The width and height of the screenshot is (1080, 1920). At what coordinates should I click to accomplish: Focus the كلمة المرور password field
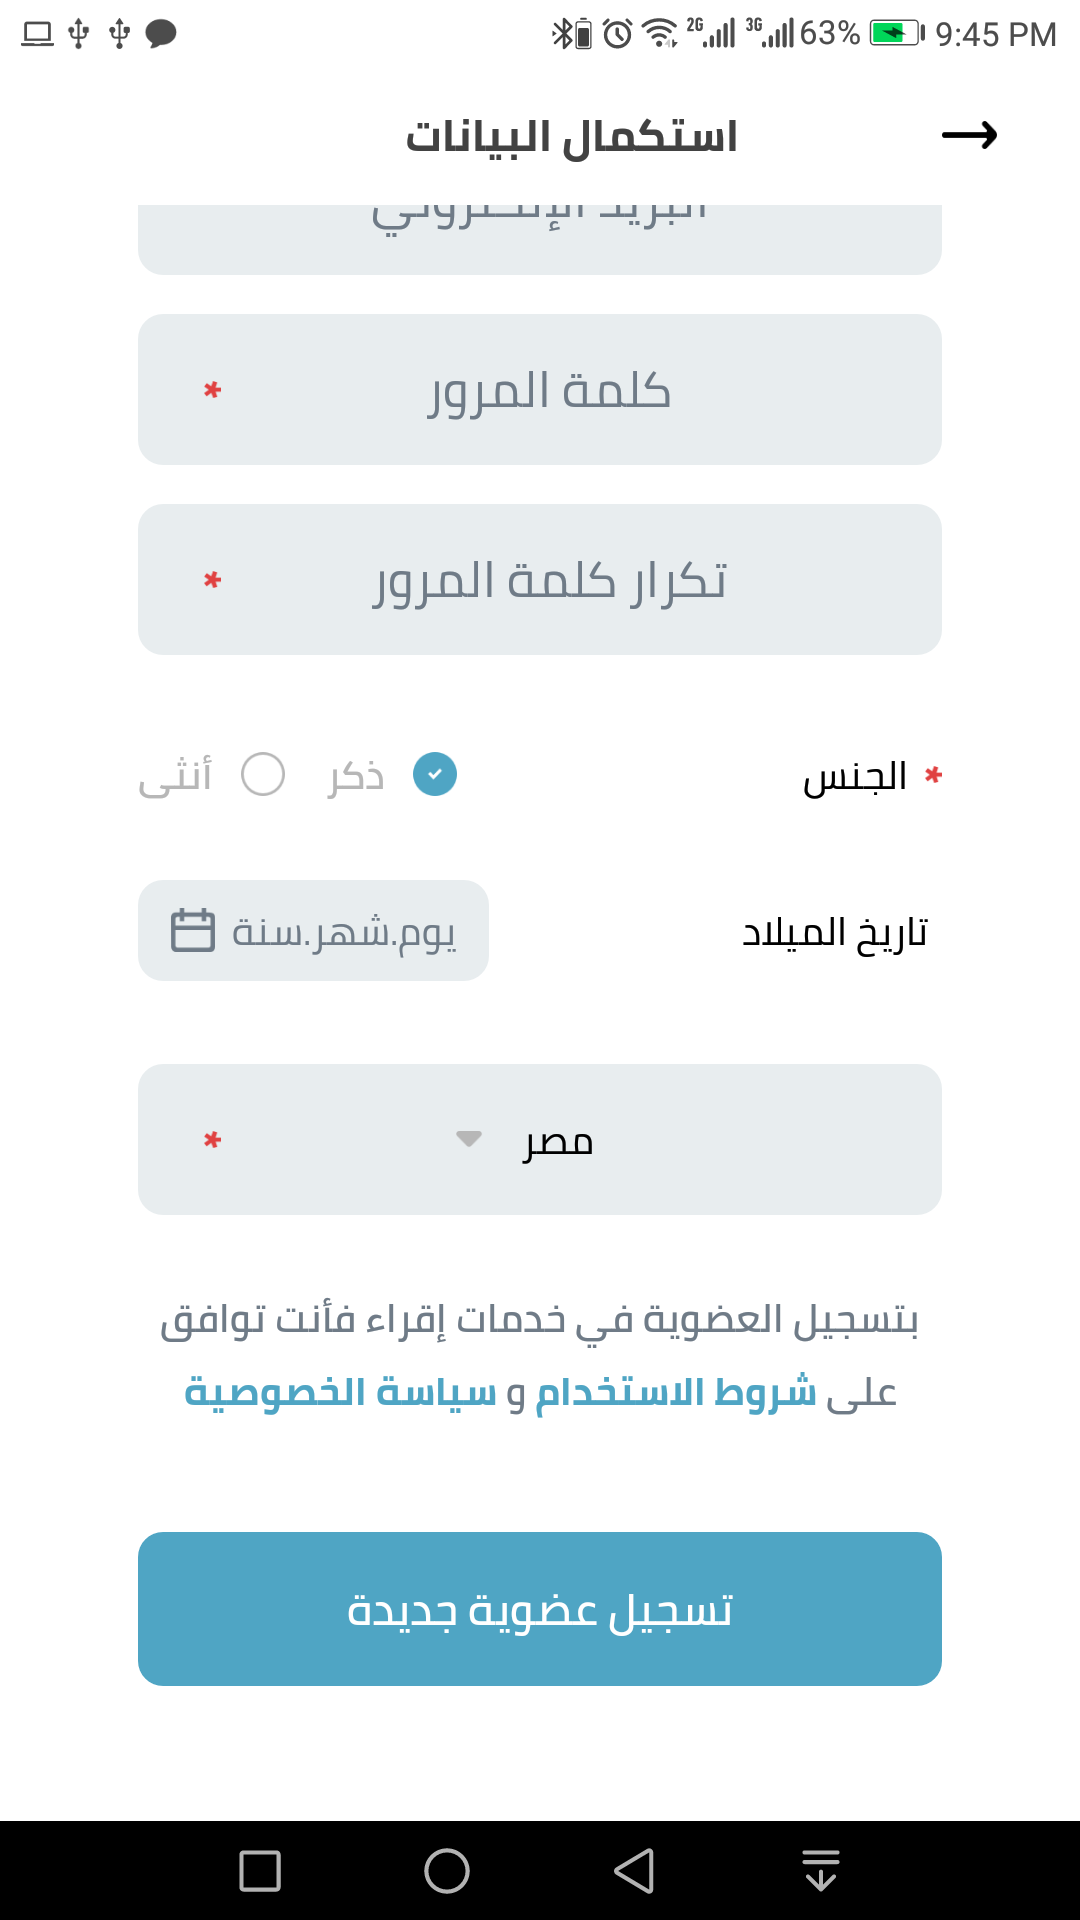[x=540, y=390]
